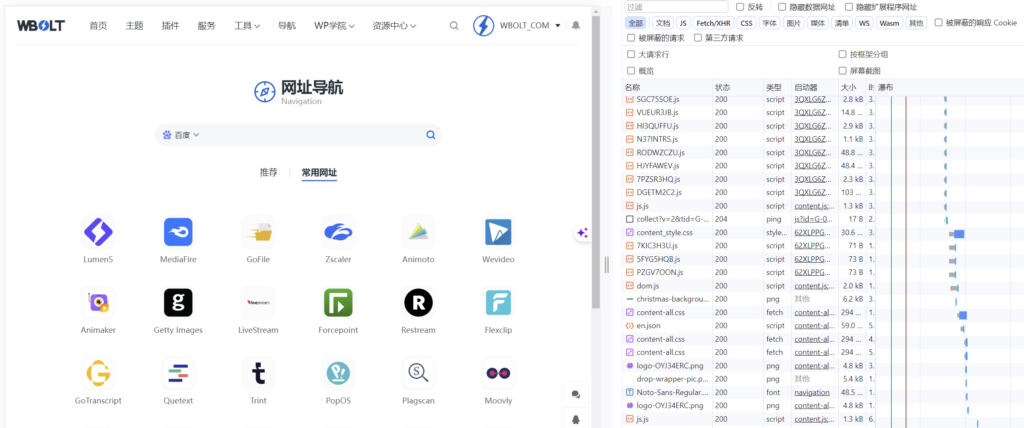Open the PopOS icon
Viewport: 1024px width, 428px height.
pyautogui.click(x=338, y=373)
